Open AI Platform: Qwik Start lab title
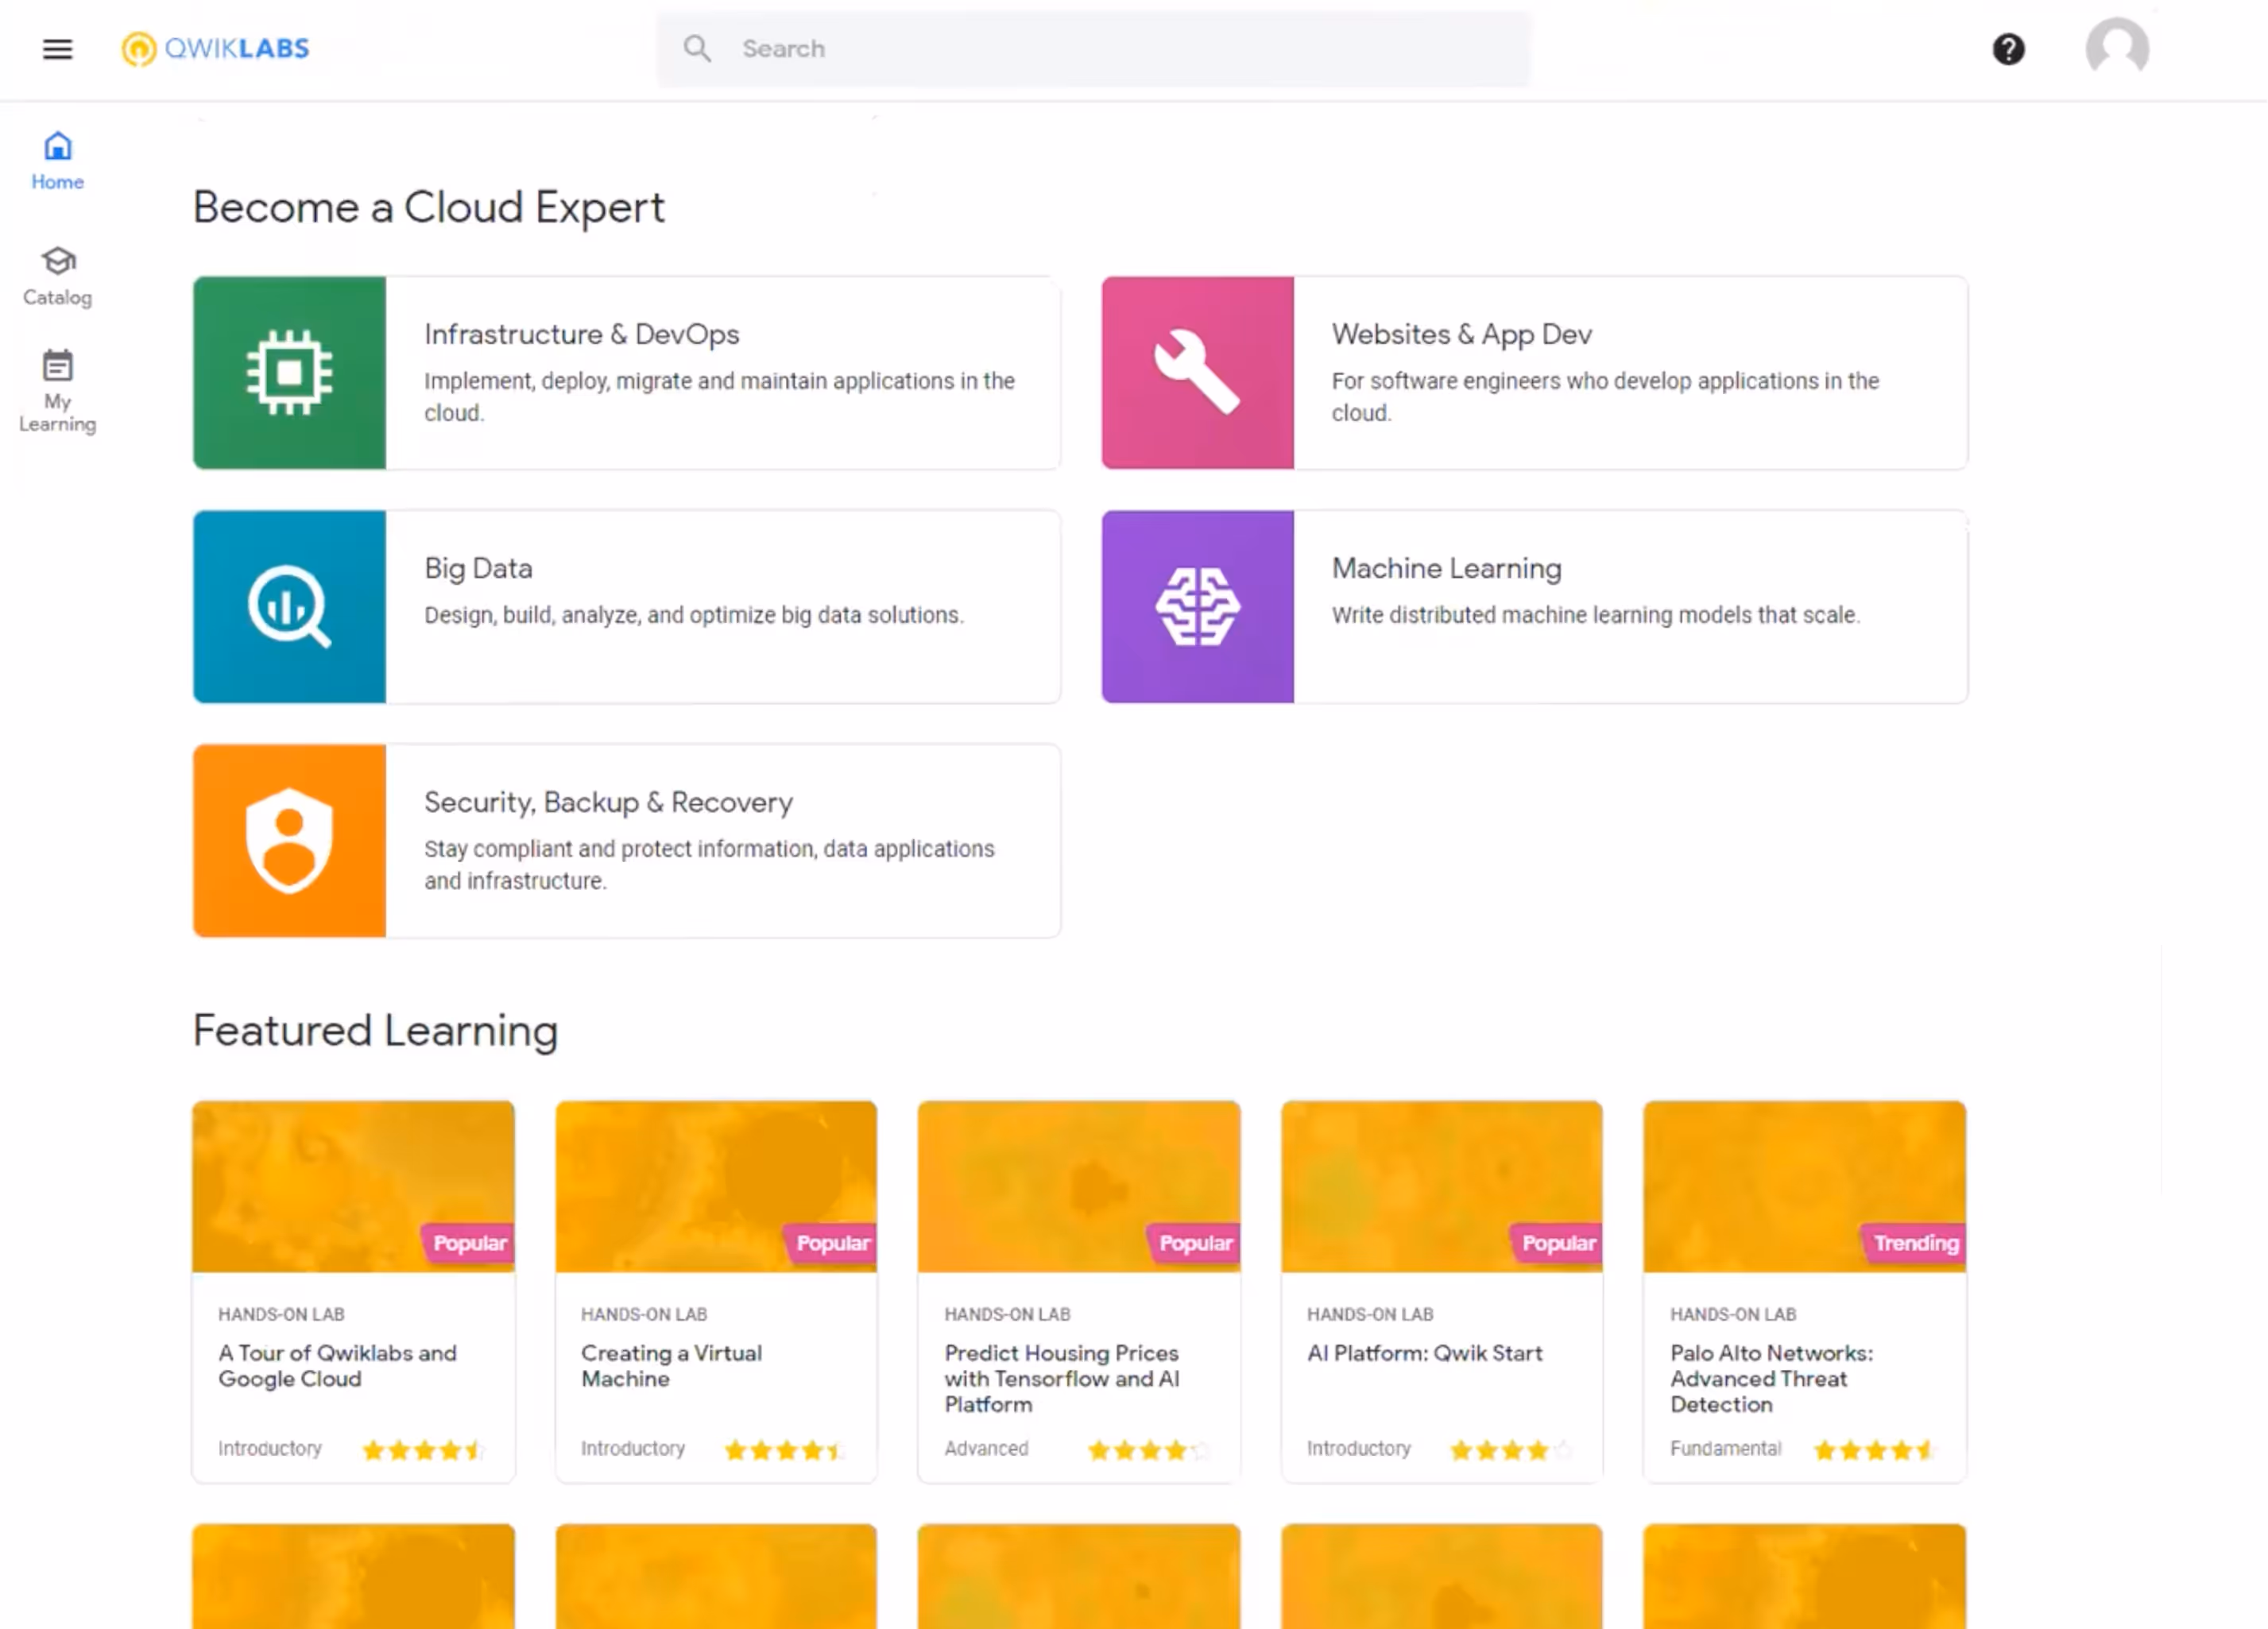This screenshot has height=1629, width=2268. click(1424, 1353)
